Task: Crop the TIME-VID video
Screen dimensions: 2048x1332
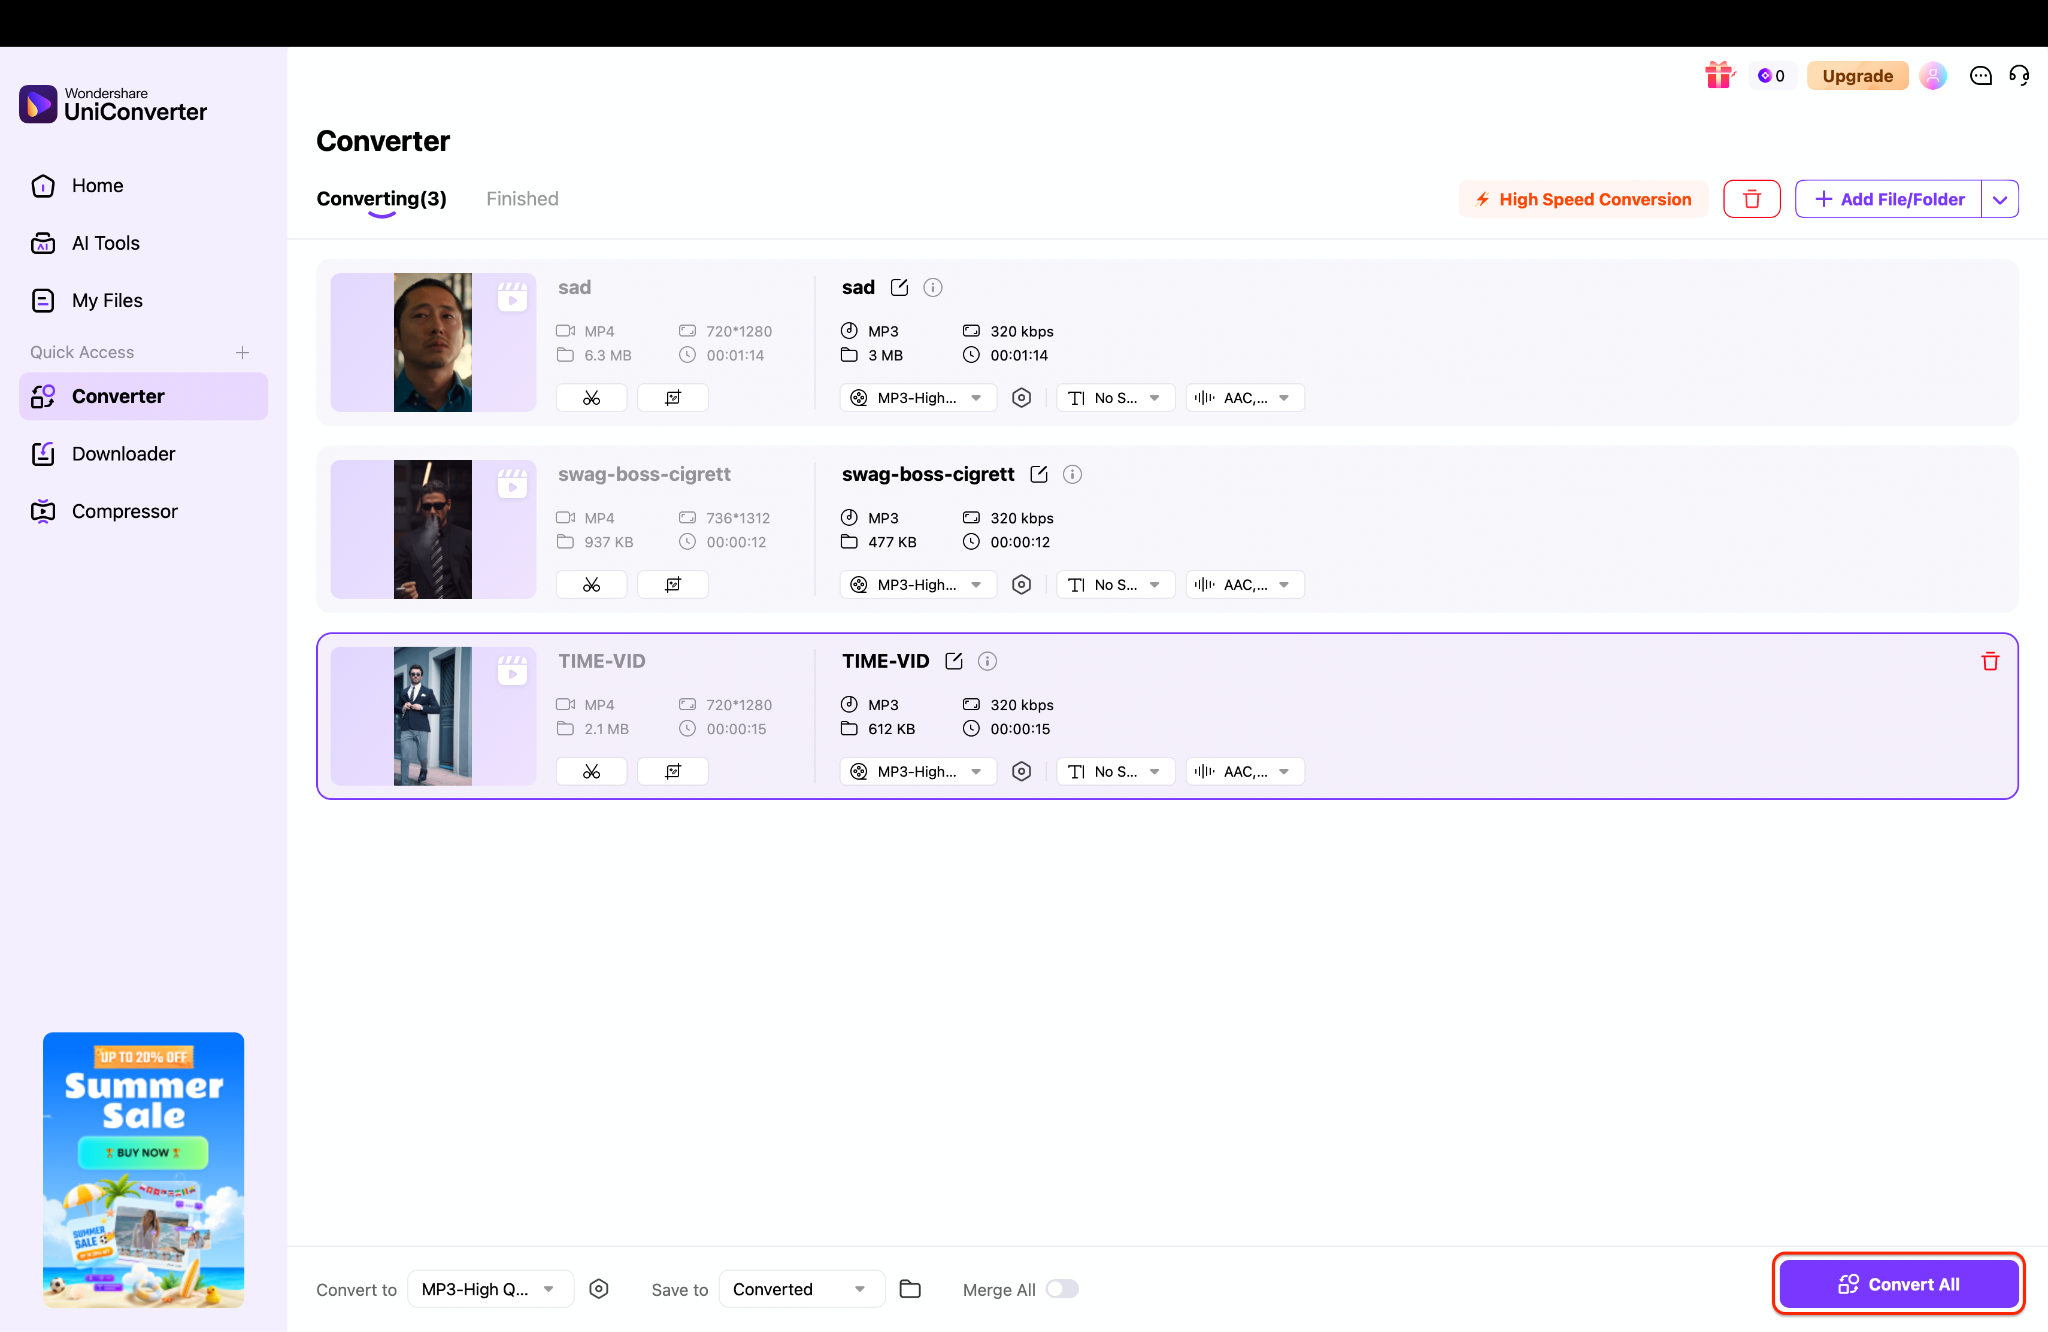Action: pos(673,772)
